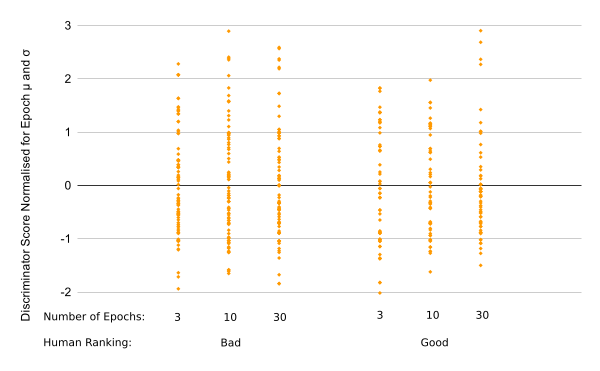Click the highest point in Bad 10-epoch column
This screenshot has height=371, width=600.
click(229, 31)
